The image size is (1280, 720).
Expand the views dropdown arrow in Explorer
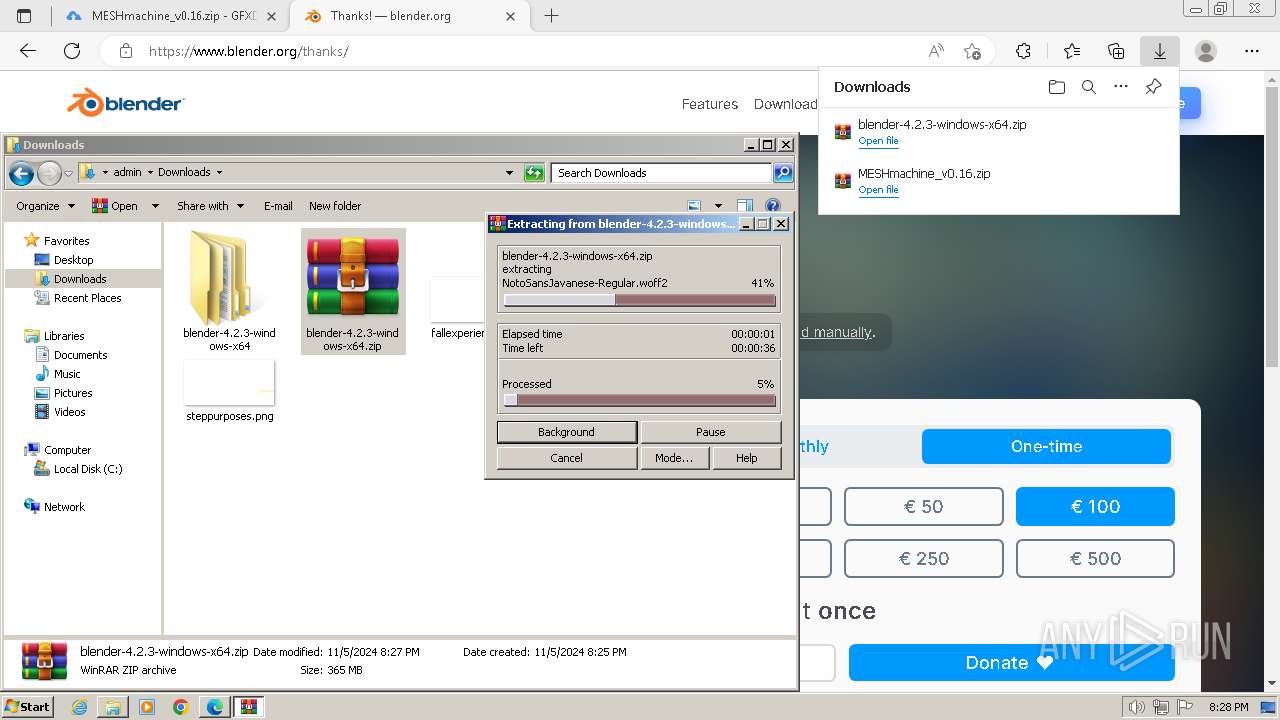(718, 206)
